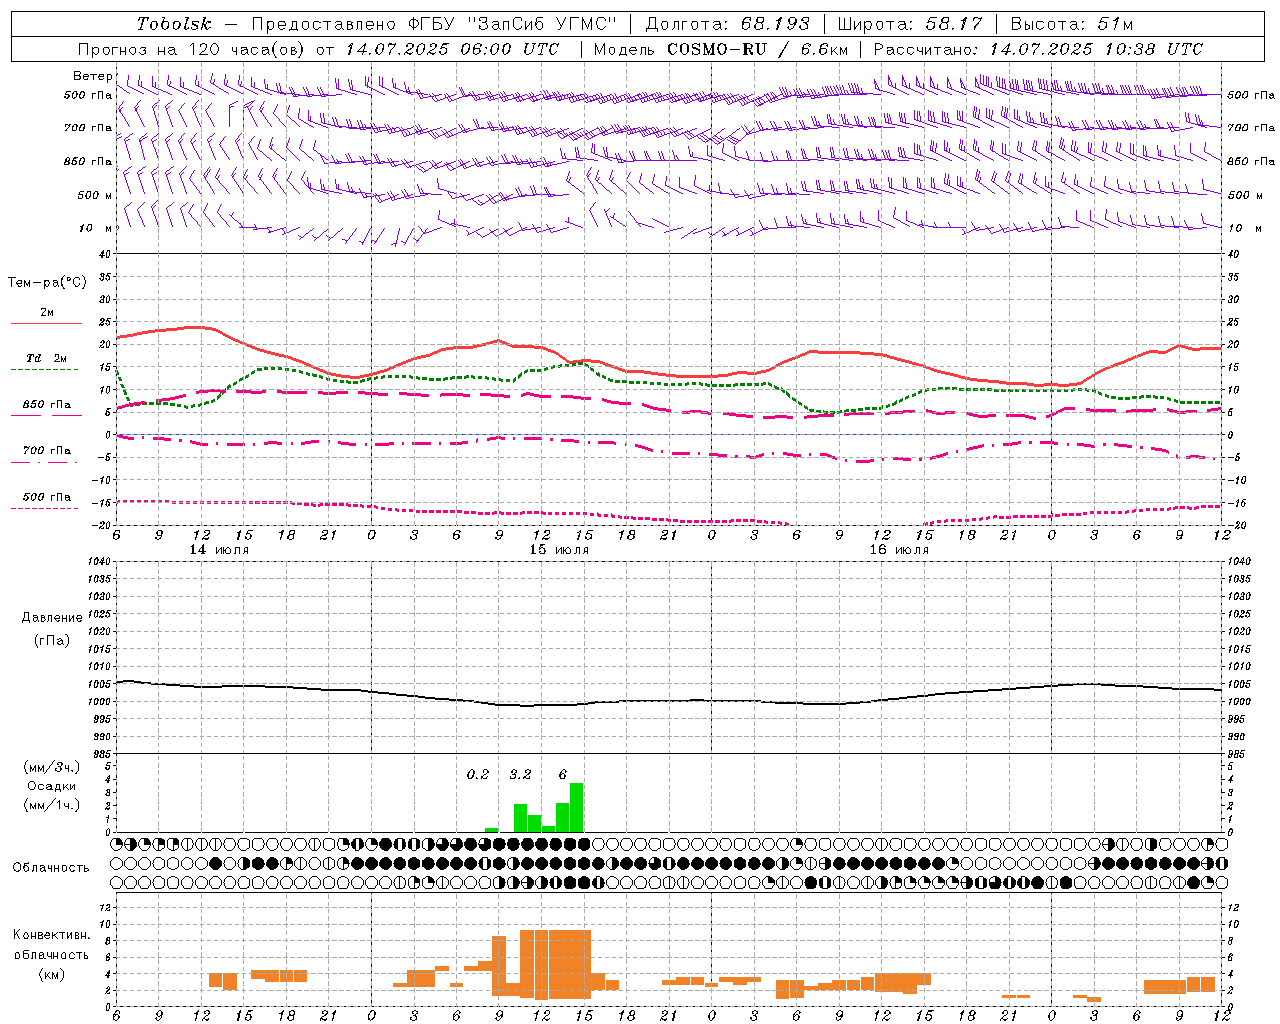Click the latitude value Широта: 58.17
This screenshot has width=1280, height=1024.
[910, 24]
